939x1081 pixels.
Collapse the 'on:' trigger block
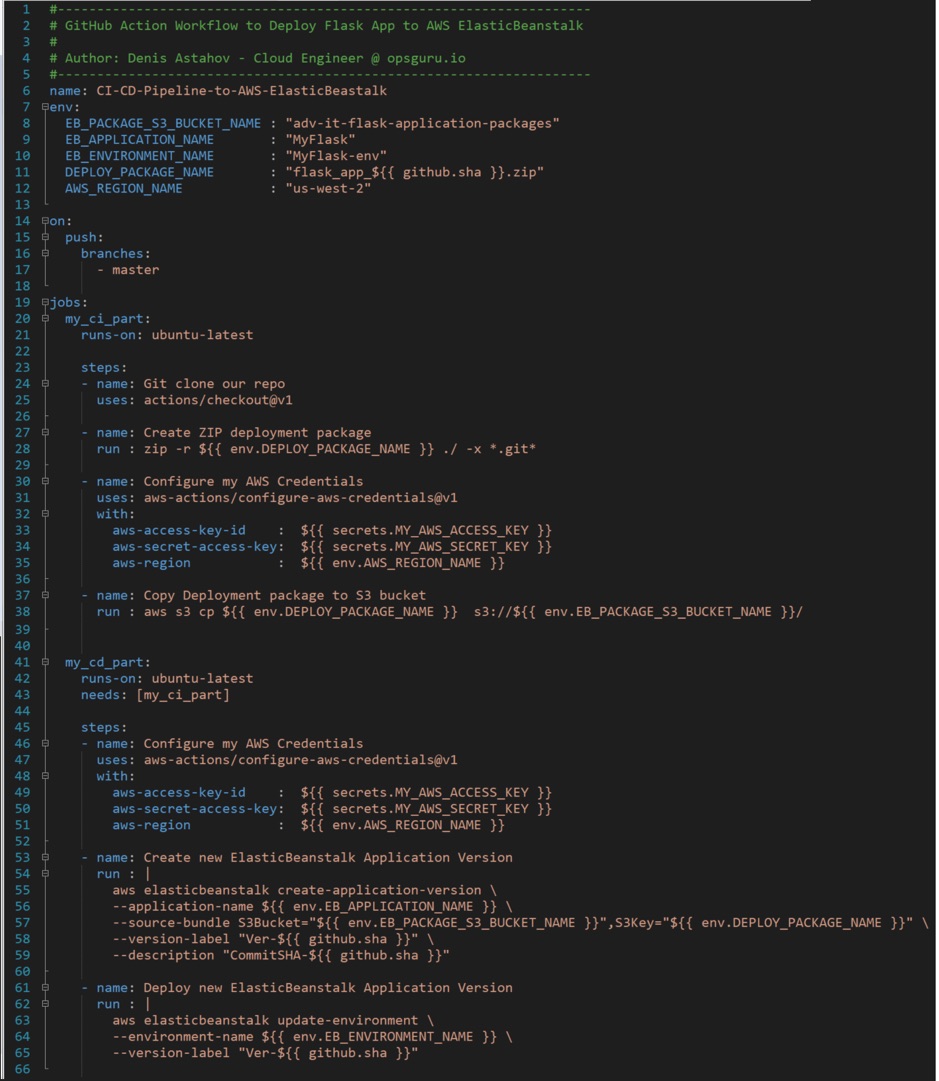pyautogui.click(x=45, y=221)
